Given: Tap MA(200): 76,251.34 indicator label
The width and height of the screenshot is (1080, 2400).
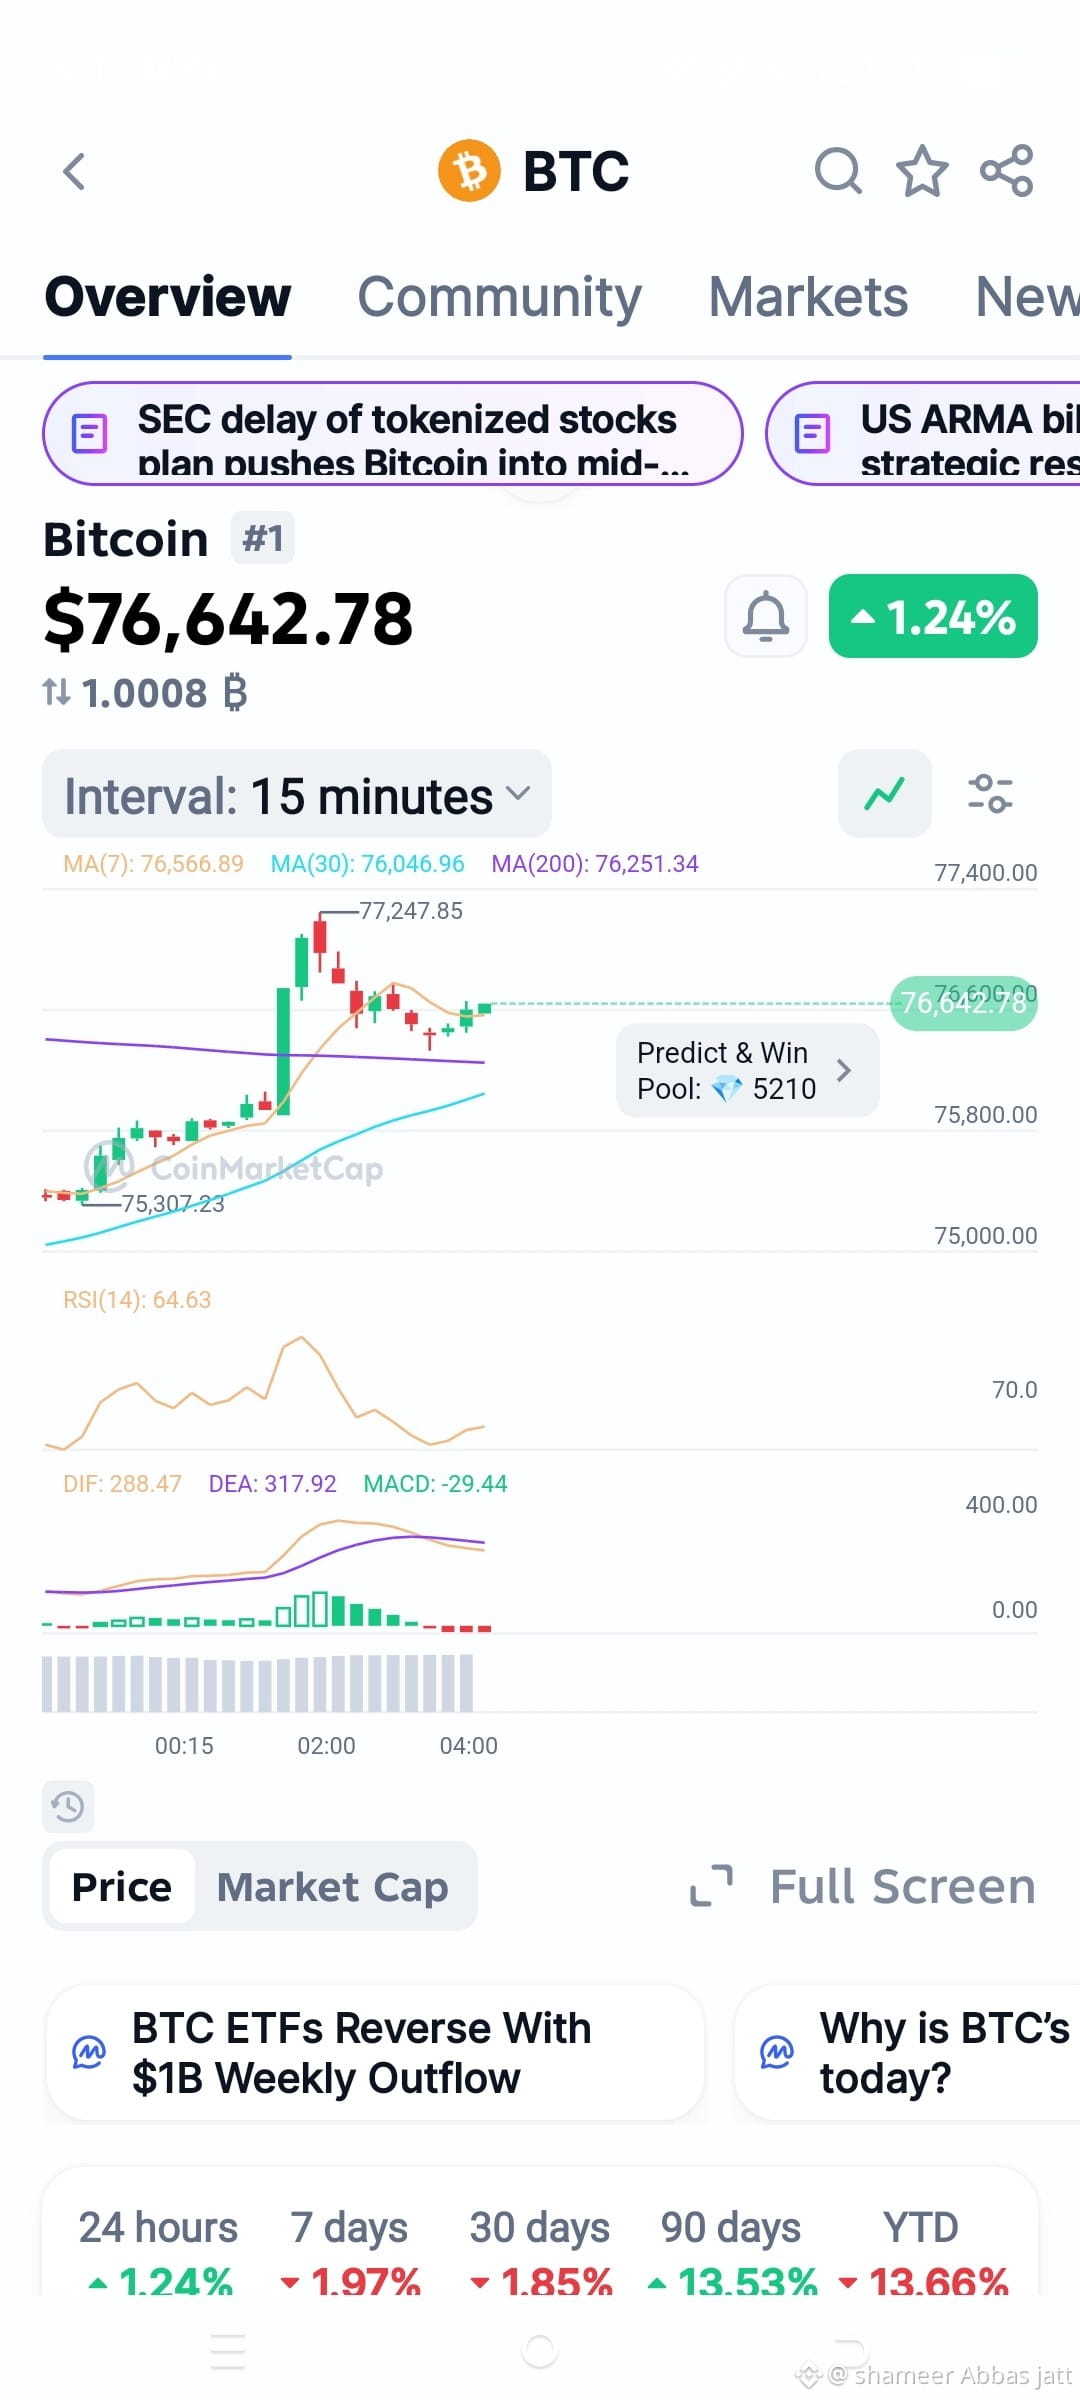Looking at the screenshot, I should click(595, 863).
